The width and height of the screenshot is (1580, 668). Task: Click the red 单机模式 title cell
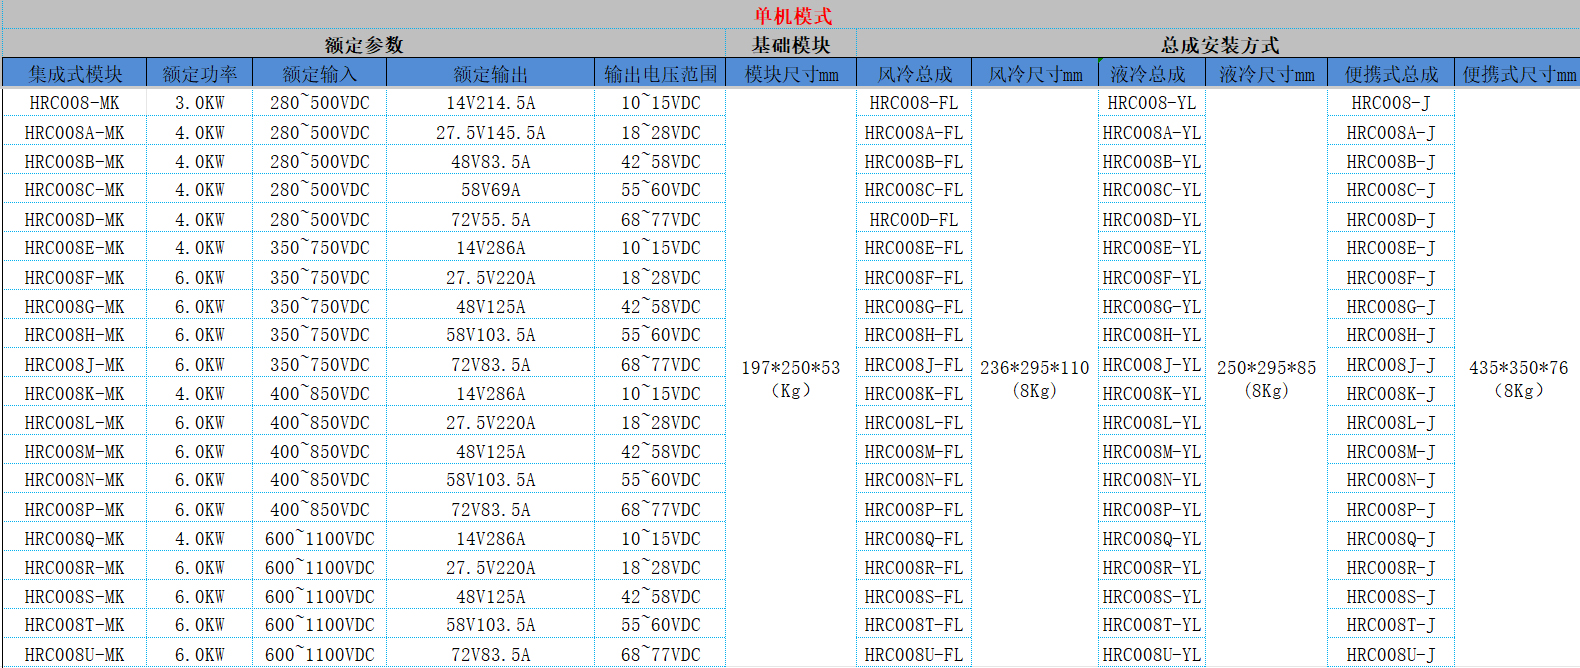click(792, 16)
